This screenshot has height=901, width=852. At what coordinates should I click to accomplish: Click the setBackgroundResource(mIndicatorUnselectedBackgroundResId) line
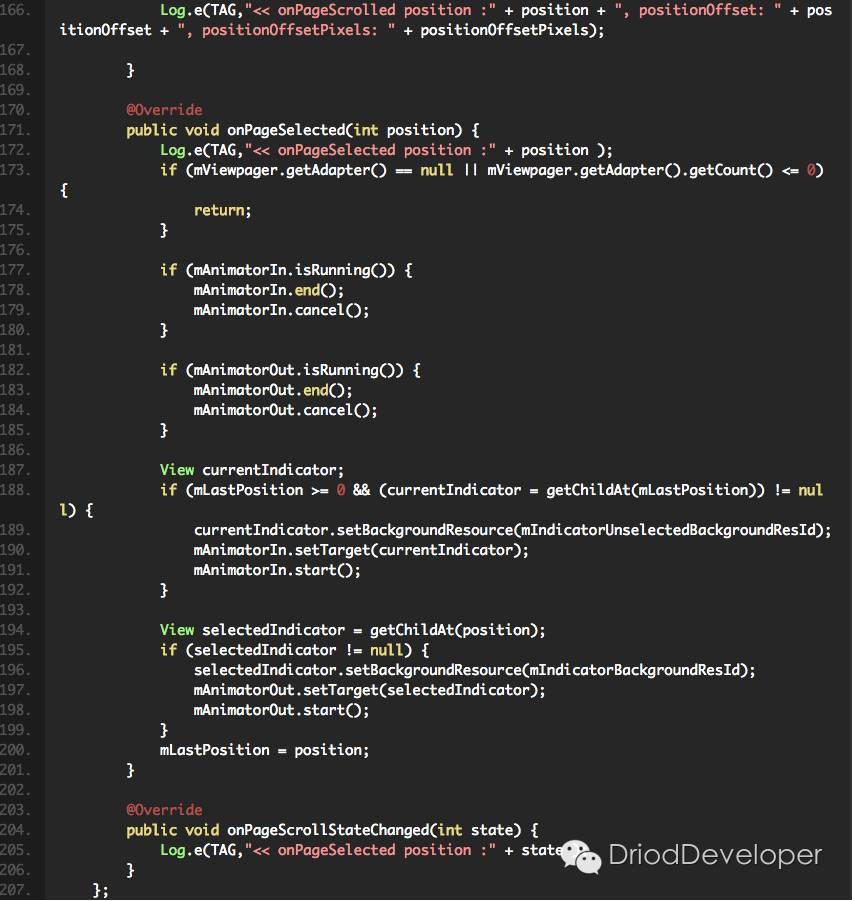coord(512,530)
